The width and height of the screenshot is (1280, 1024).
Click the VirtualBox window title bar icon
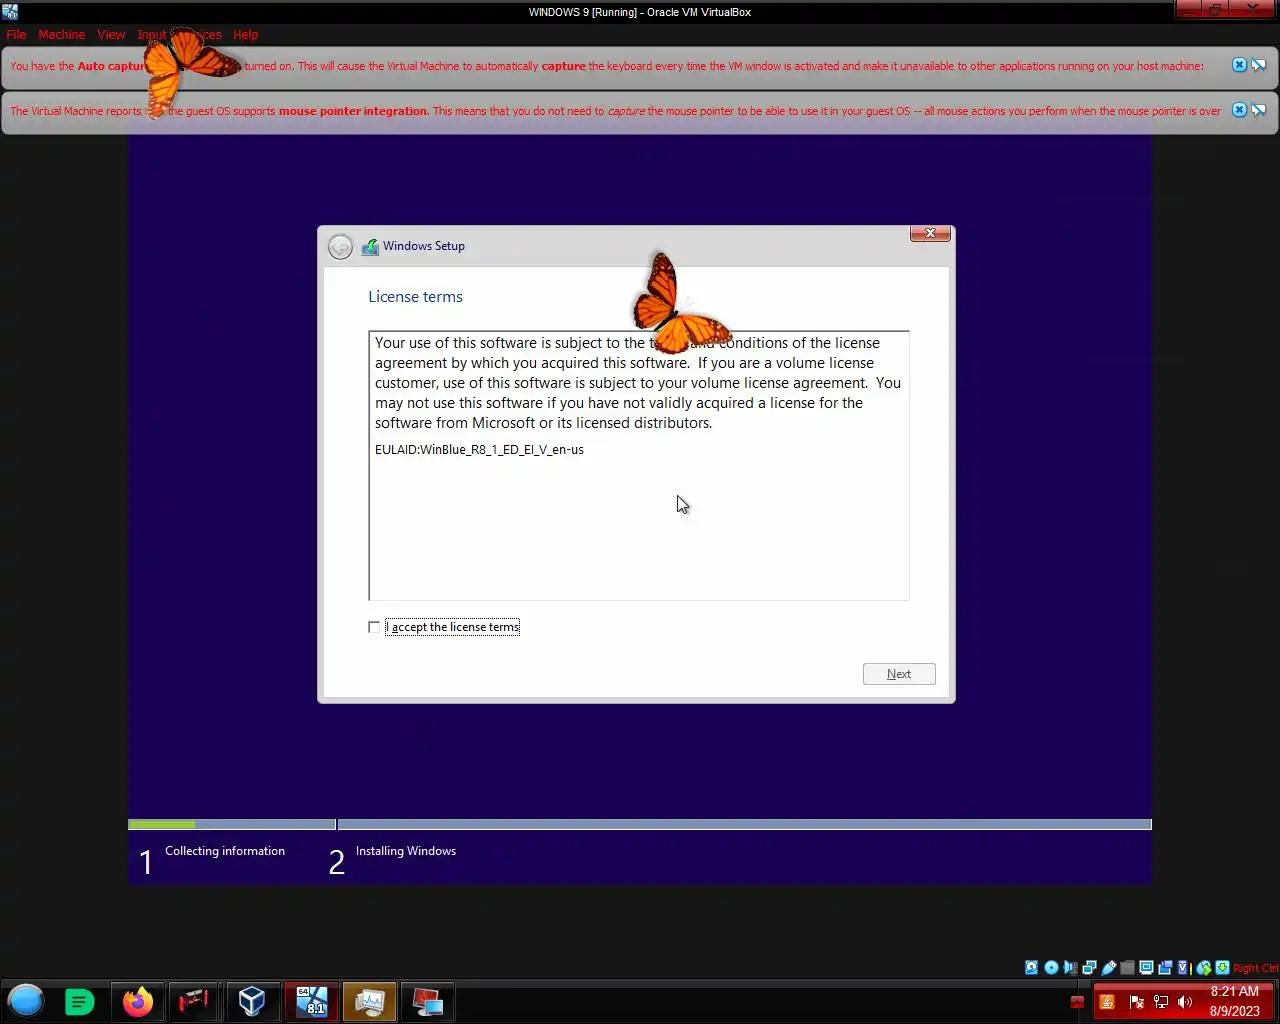[10, 12]
